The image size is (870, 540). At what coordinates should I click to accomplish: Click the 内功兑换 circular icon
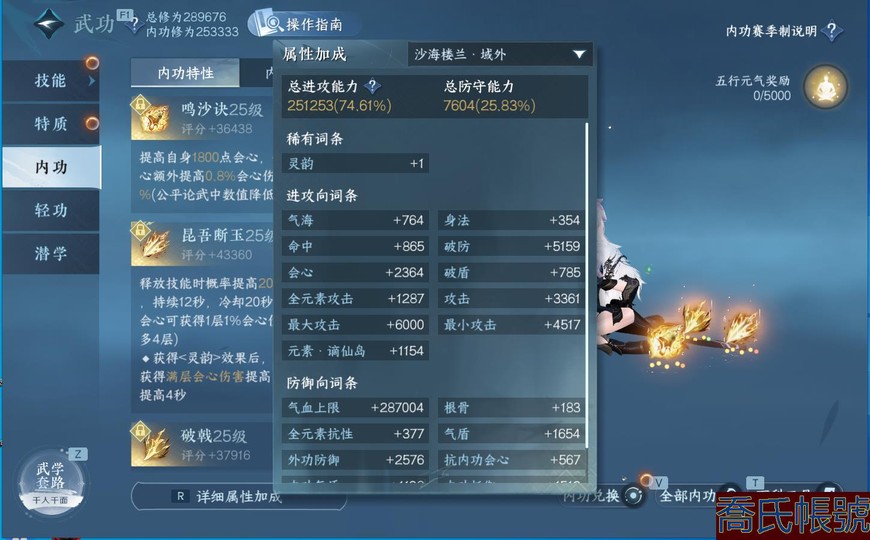(x=633, y=495)
